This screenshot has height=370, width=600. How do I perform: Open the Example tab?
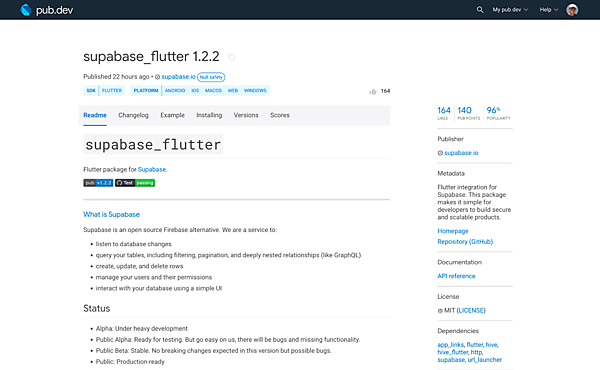[172, 115]
